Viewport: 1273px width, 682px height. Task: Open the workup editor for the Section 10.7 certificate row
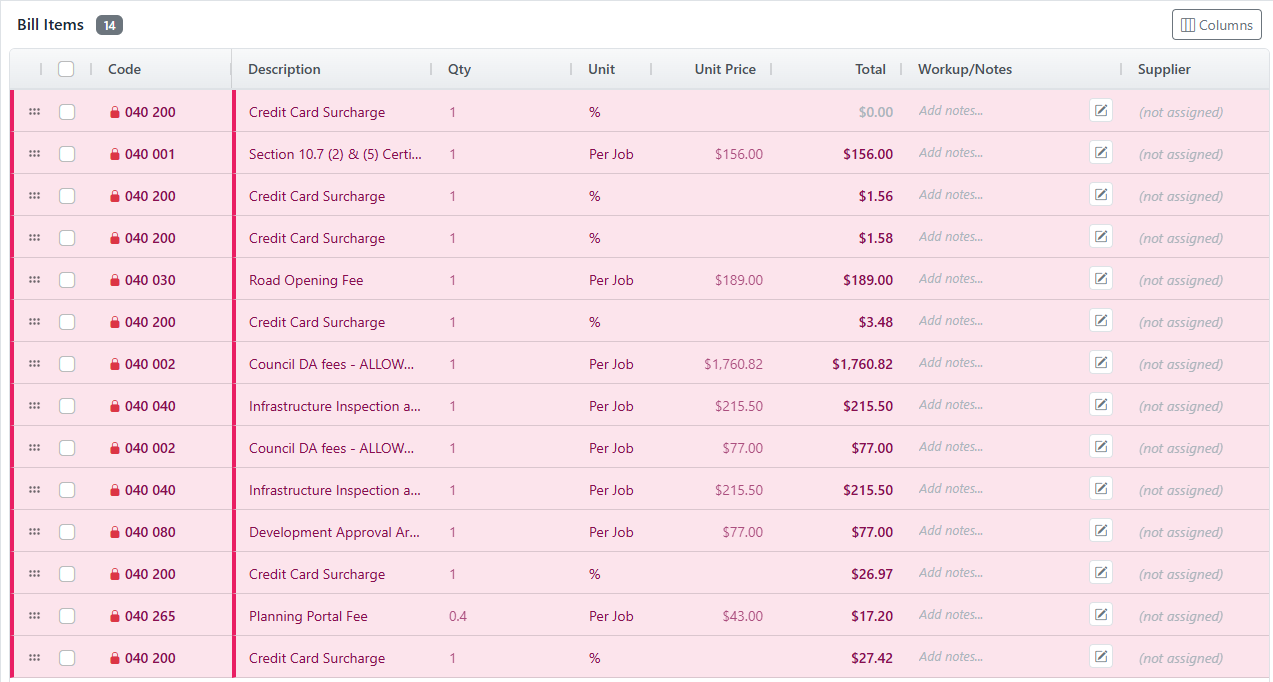pos(1101,152)
